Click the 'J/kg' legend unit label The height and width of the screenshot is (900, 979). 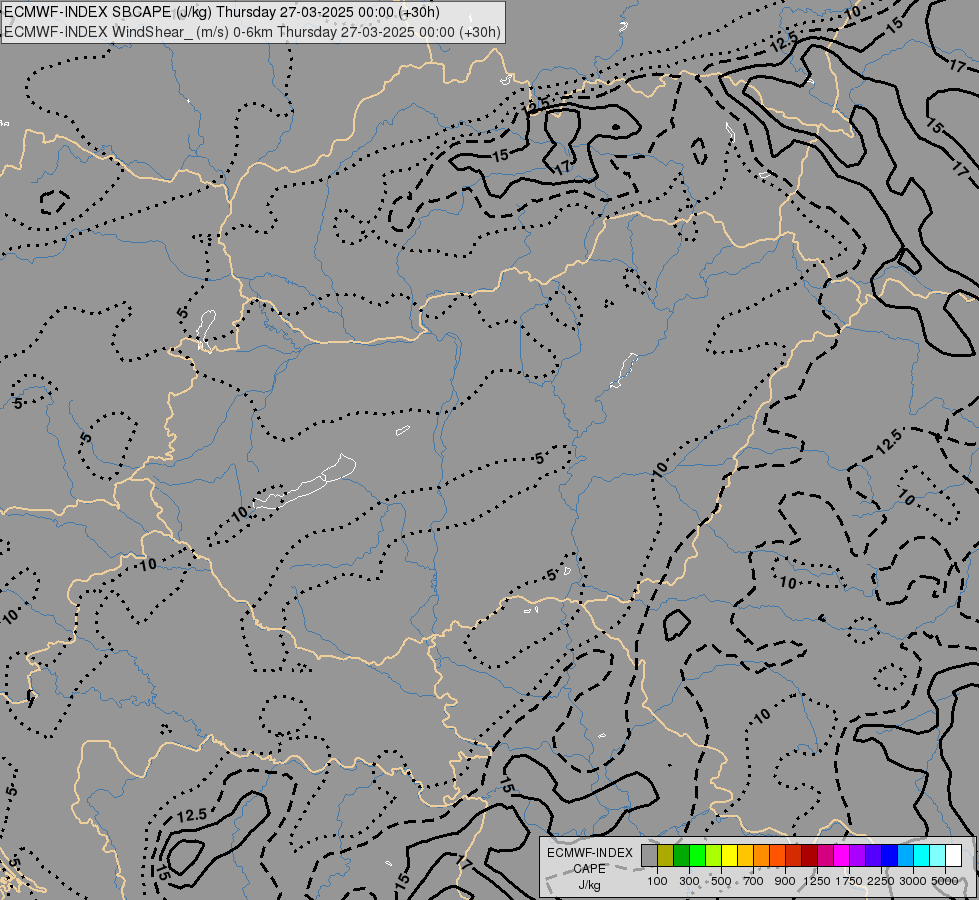[589, 885]
